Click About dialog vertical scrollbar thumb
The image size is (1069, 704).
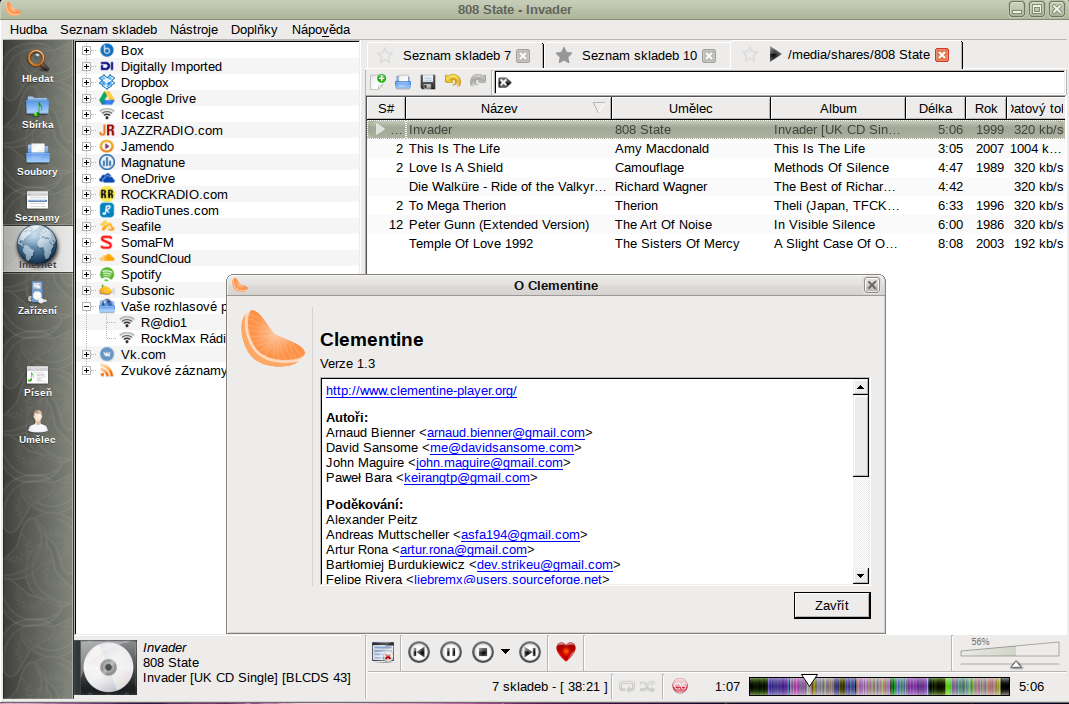[x=860, y=435]
